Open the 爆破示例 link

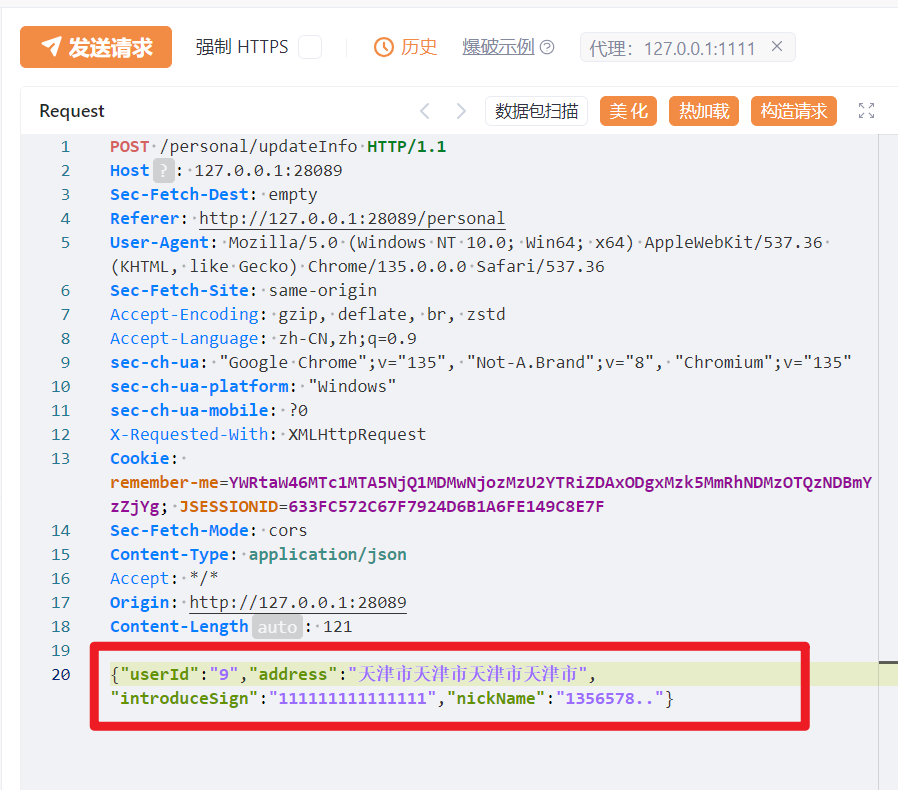[498, 47]
